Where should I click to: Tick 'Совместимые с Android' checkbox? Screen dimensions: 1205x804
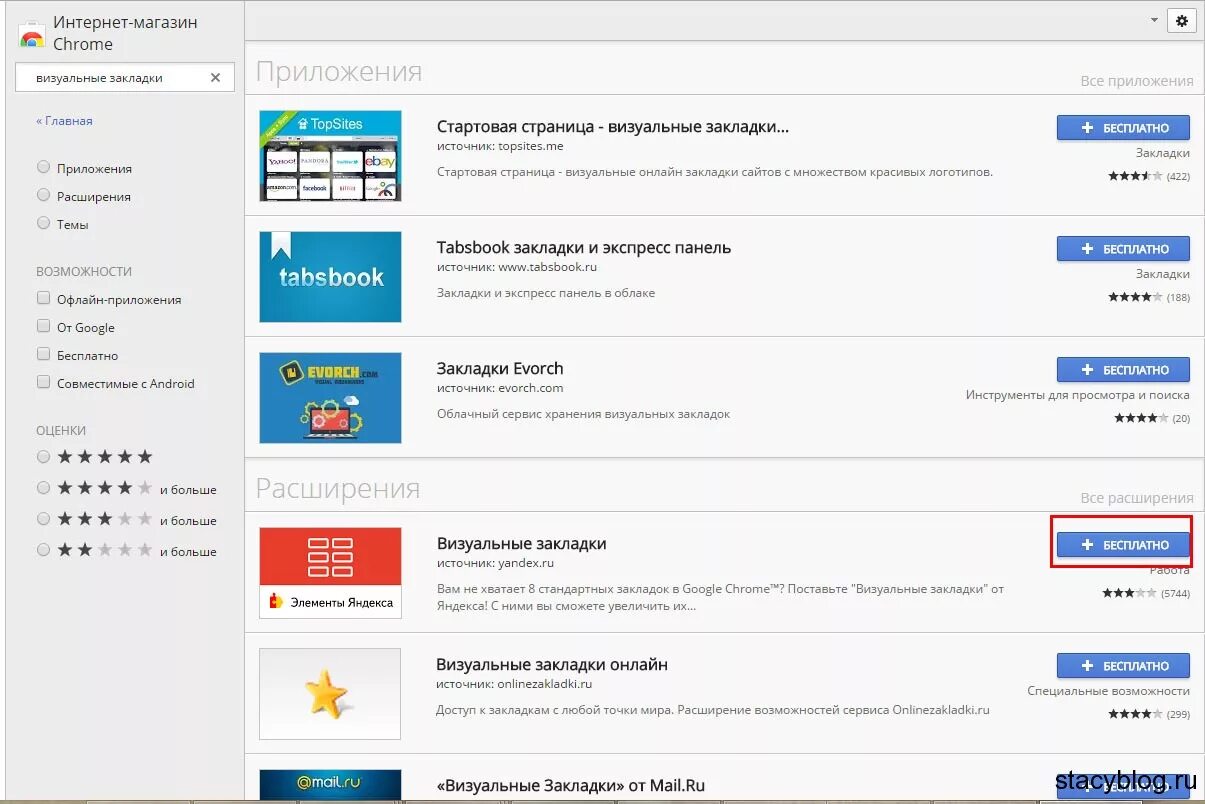(x=43, y=383)
